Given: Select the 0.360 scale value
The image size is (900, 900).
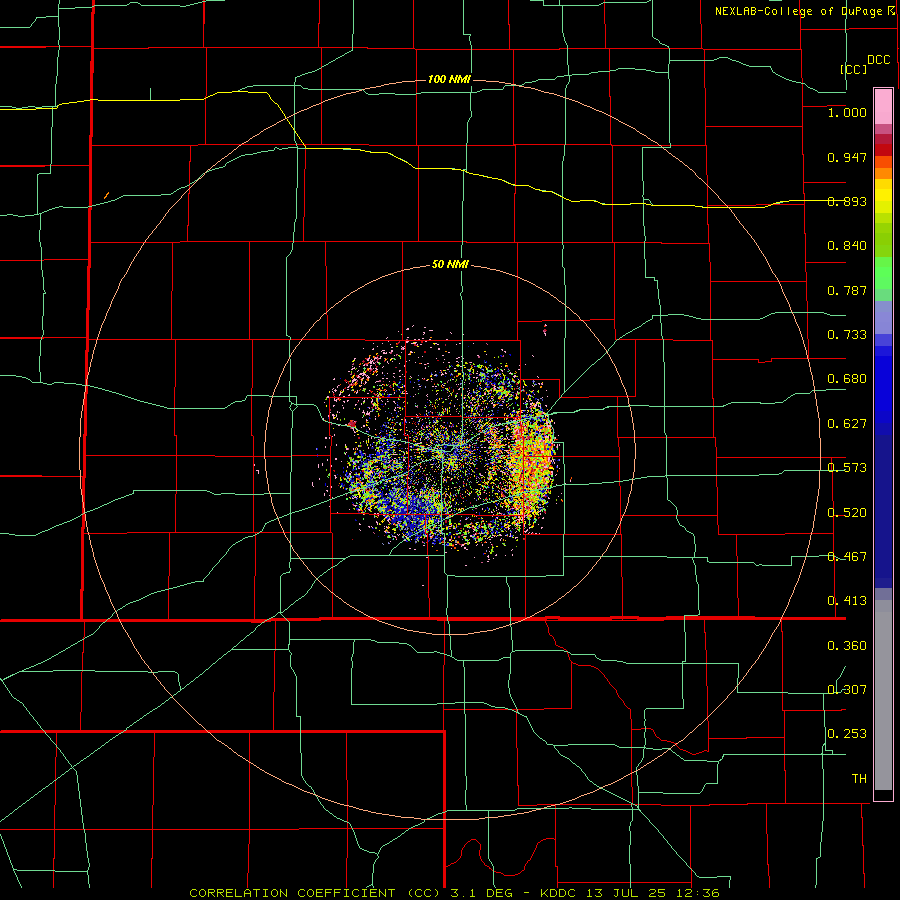Looking at the screenshot, I should click(847, 646).
